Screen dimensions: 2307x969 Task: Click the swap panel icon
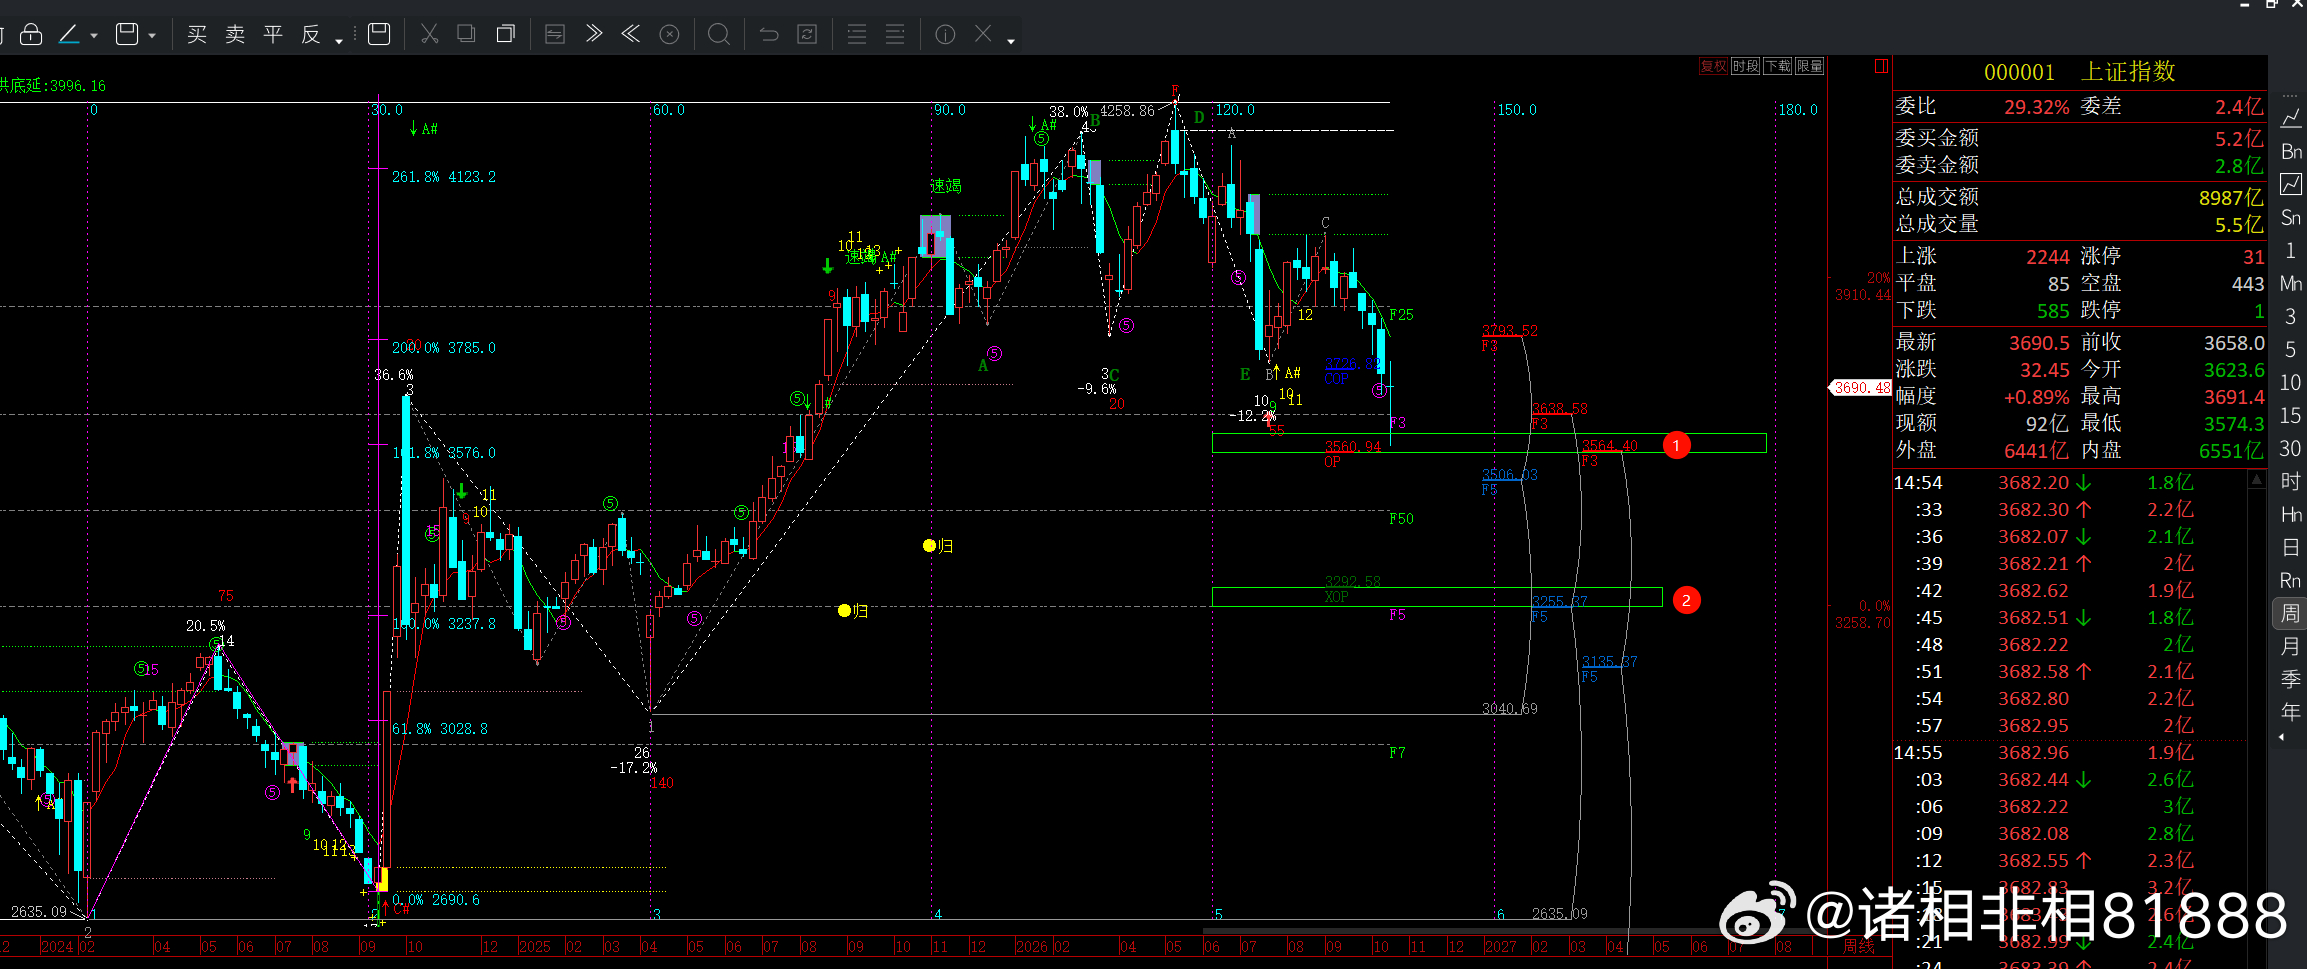[555, 35]
